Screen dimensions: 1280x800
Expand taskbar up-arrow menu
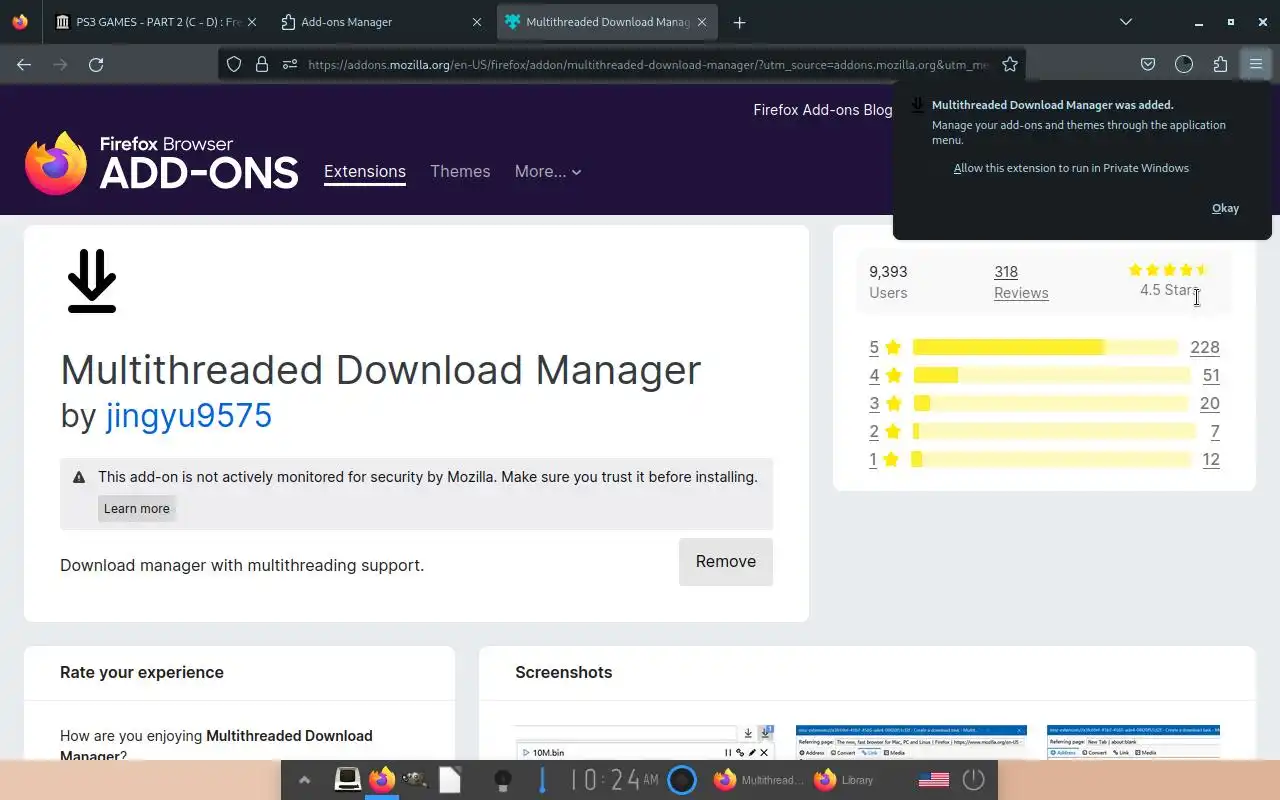pyautogui.click(x=304, y=780)
